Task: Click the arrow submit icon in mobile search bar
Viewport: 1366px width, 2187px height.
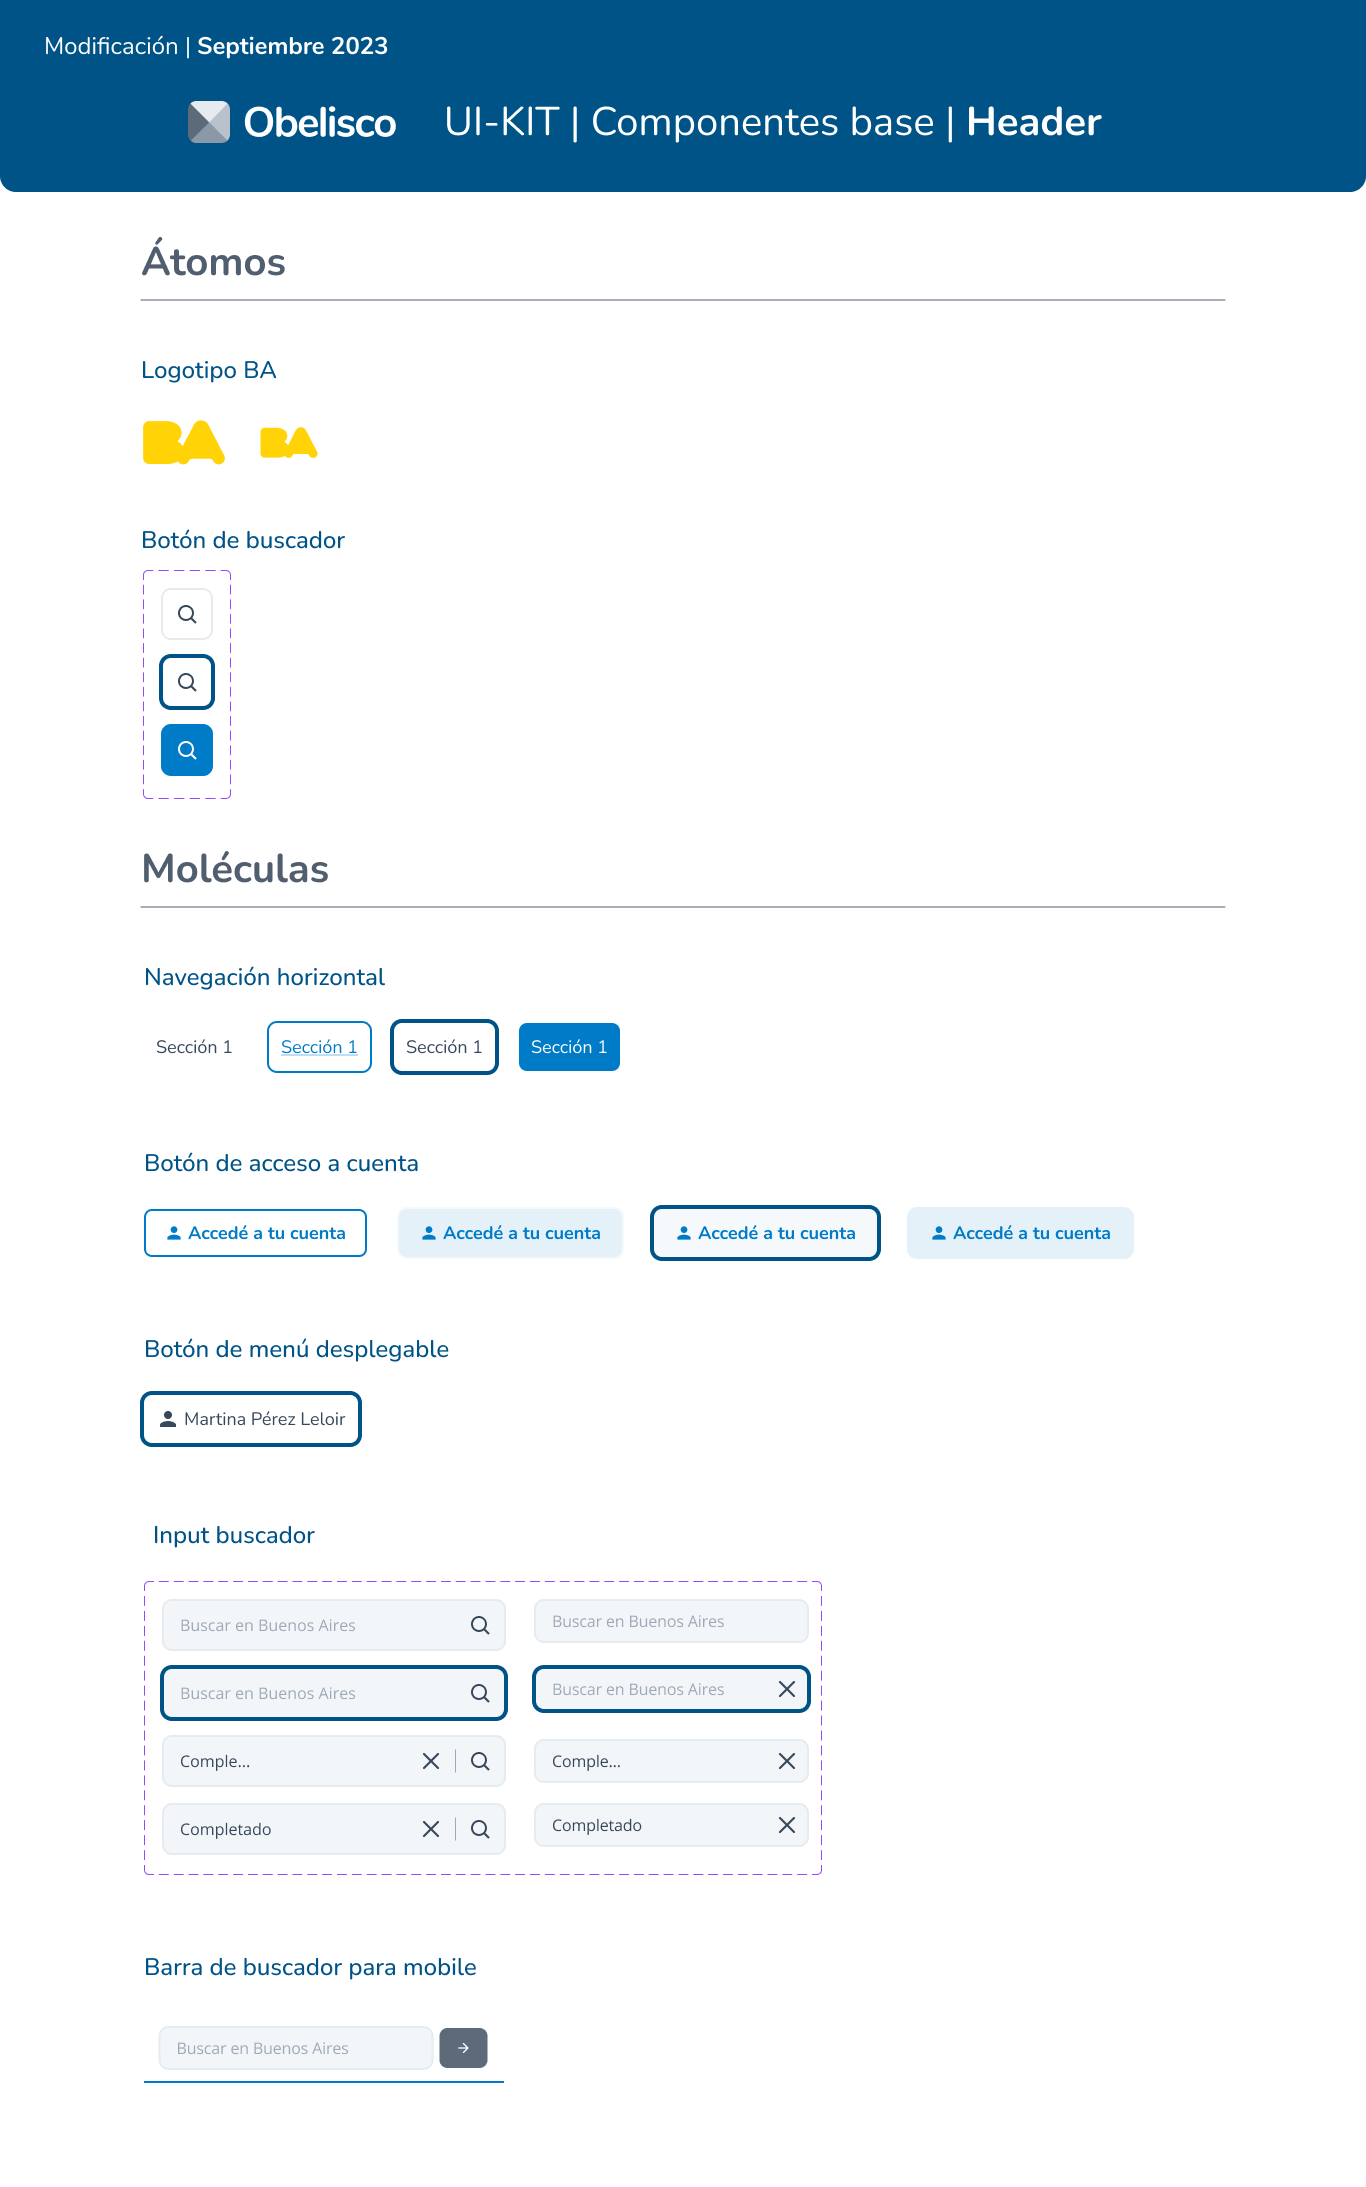Action: (463, 2048)
